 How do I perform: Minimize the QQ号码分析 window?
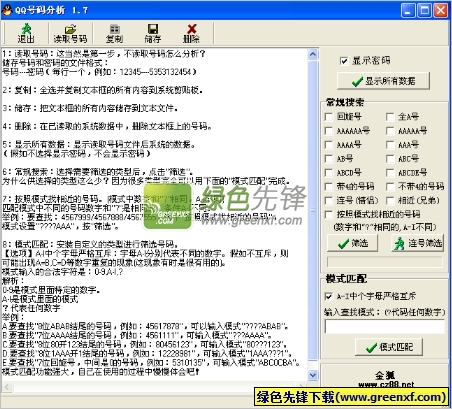pyautogui.click(x=408, y=10)
